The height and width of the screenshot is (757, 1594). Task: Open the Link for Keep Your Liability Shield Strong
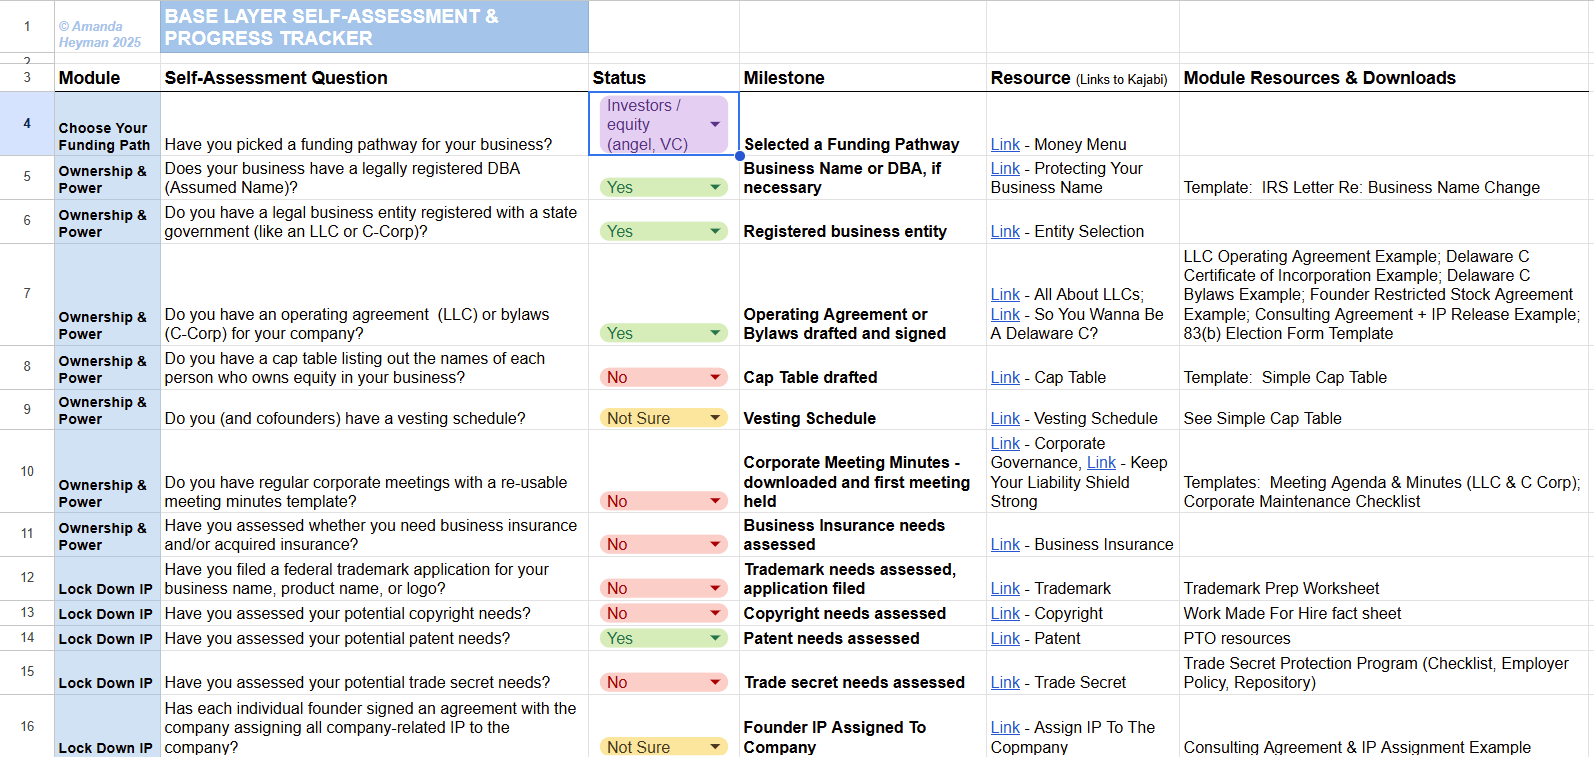coord(1101,463)
